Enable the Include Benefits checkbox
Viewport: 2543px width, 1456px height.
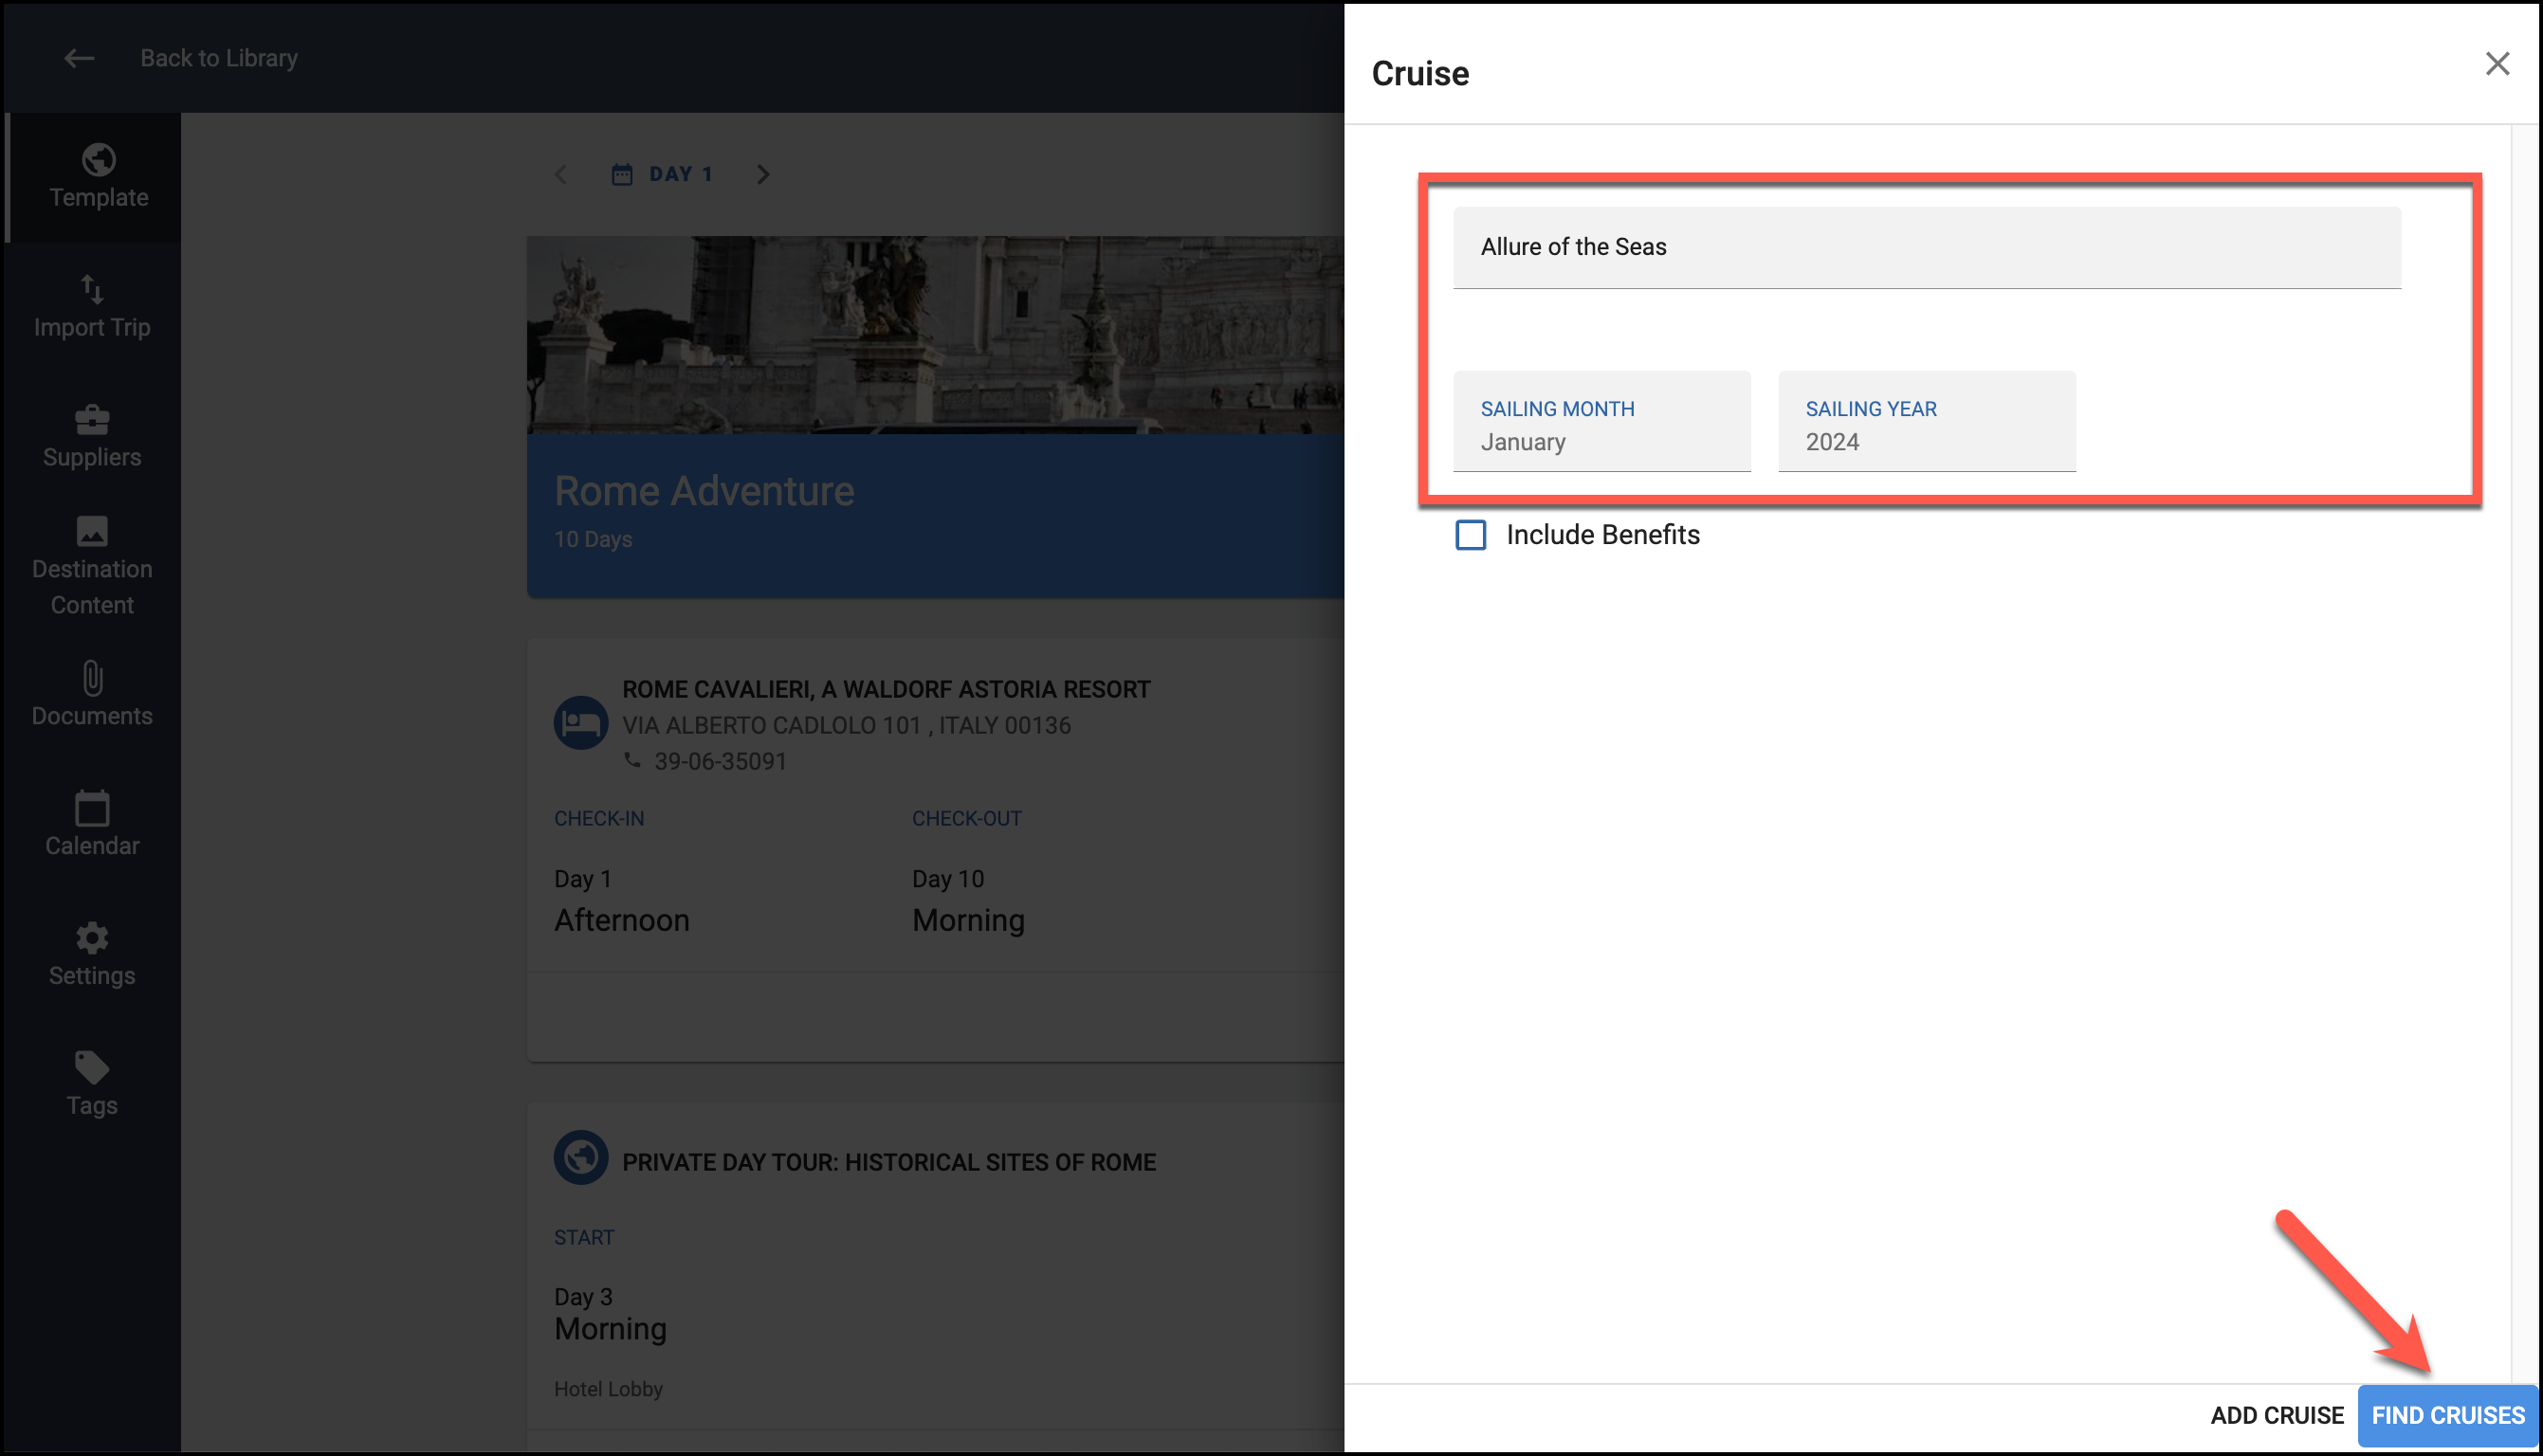1471,535
